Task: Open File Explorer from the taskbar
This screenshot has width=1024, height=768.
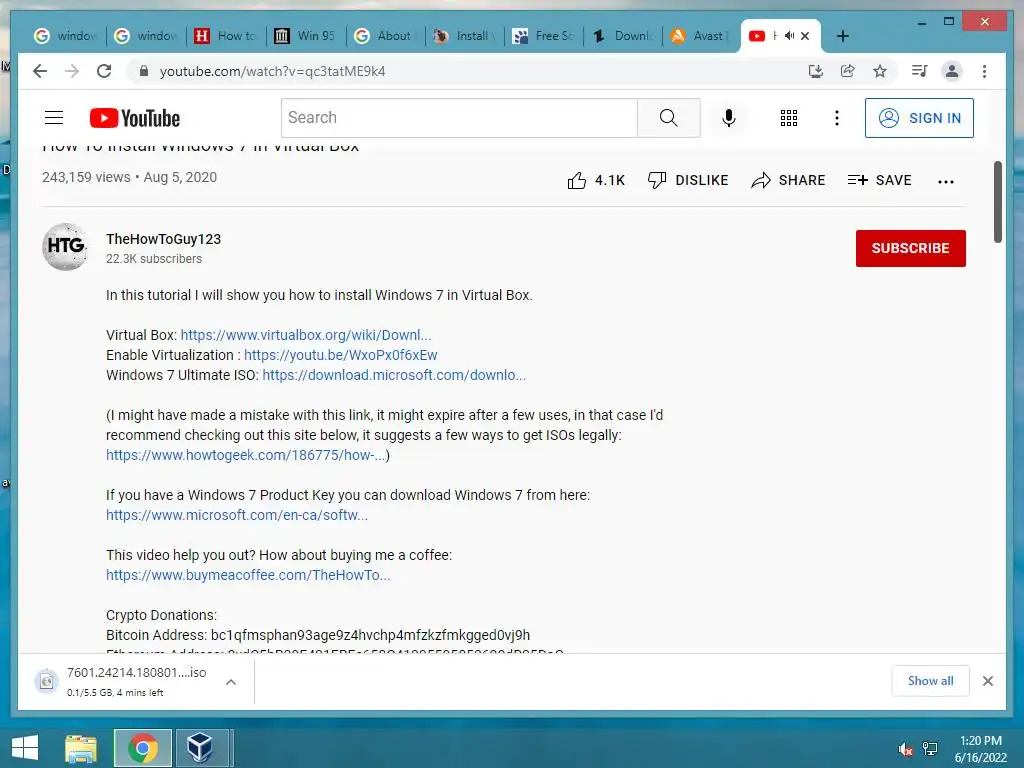Action: 81,748
